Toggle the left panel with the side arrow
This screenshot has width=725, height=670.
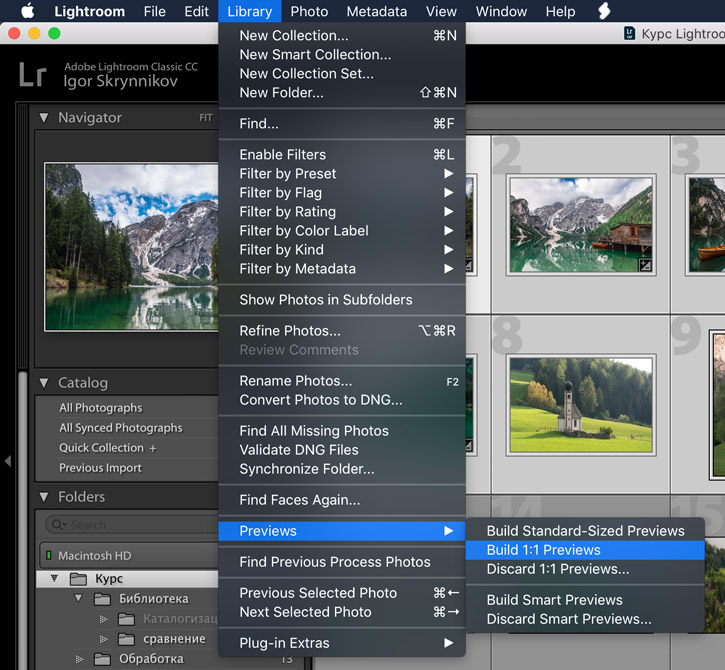(x=8, y=461)
